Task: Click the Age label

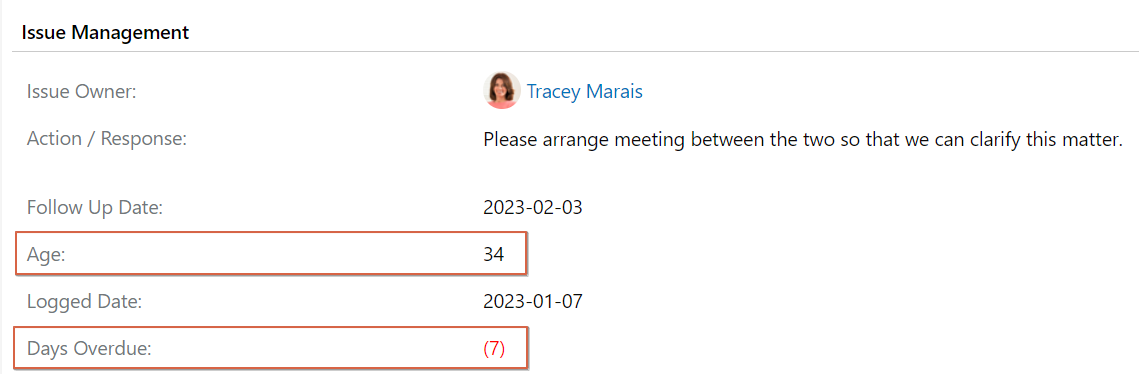Action: click(44, 255)
